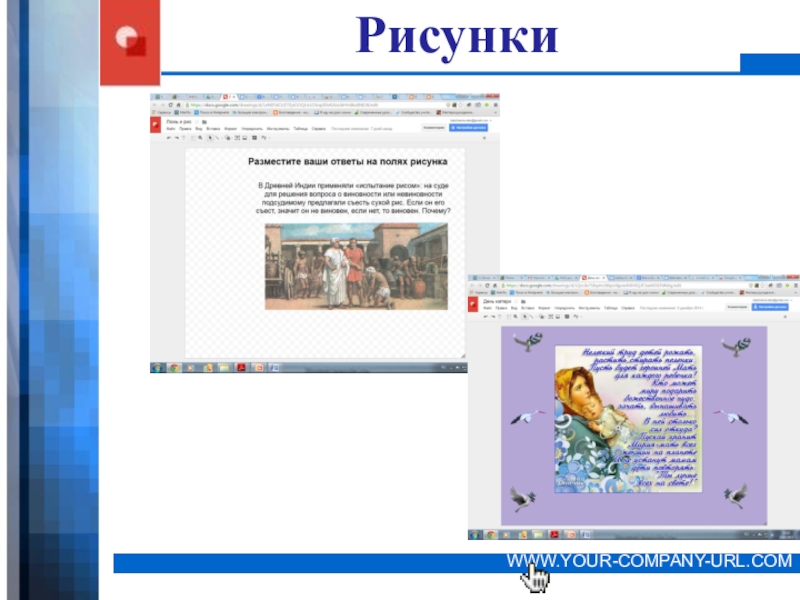Open Формат menu in upper drawing window

pos(231,129)
